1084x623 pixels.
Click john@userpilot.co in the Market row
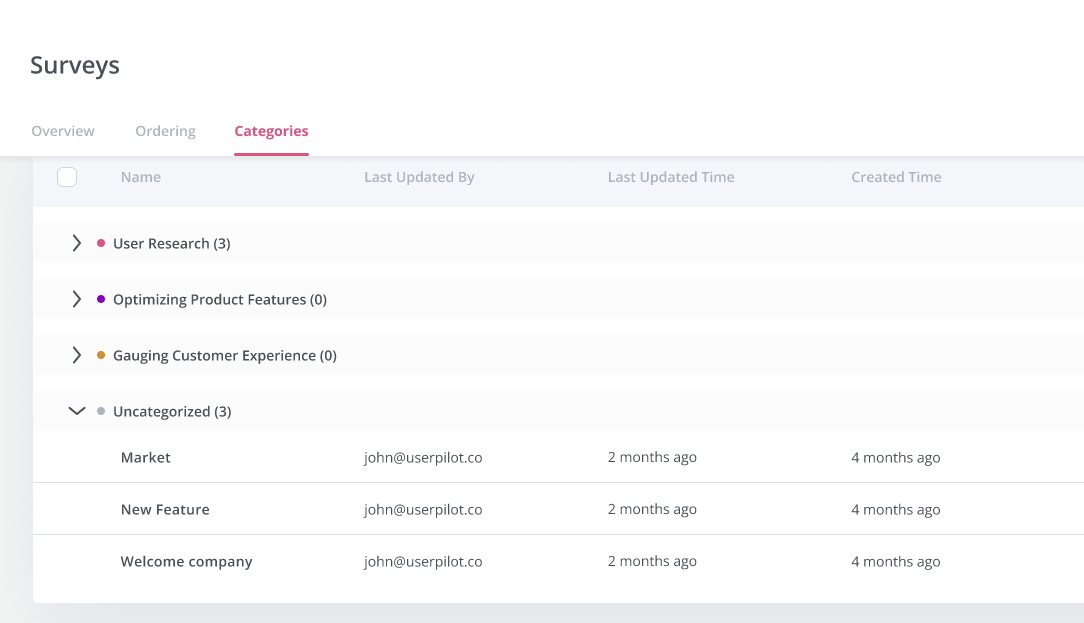423,458
